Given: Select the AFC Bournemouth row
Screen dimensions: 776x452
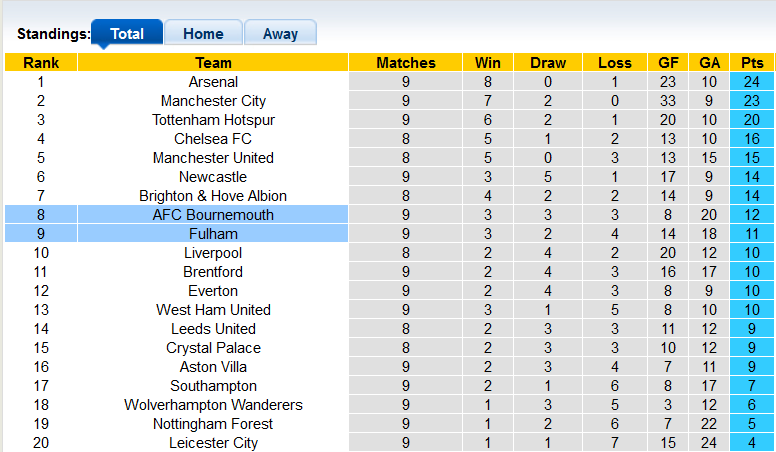Looking at the screenshot, I should (x=213, y=215).
